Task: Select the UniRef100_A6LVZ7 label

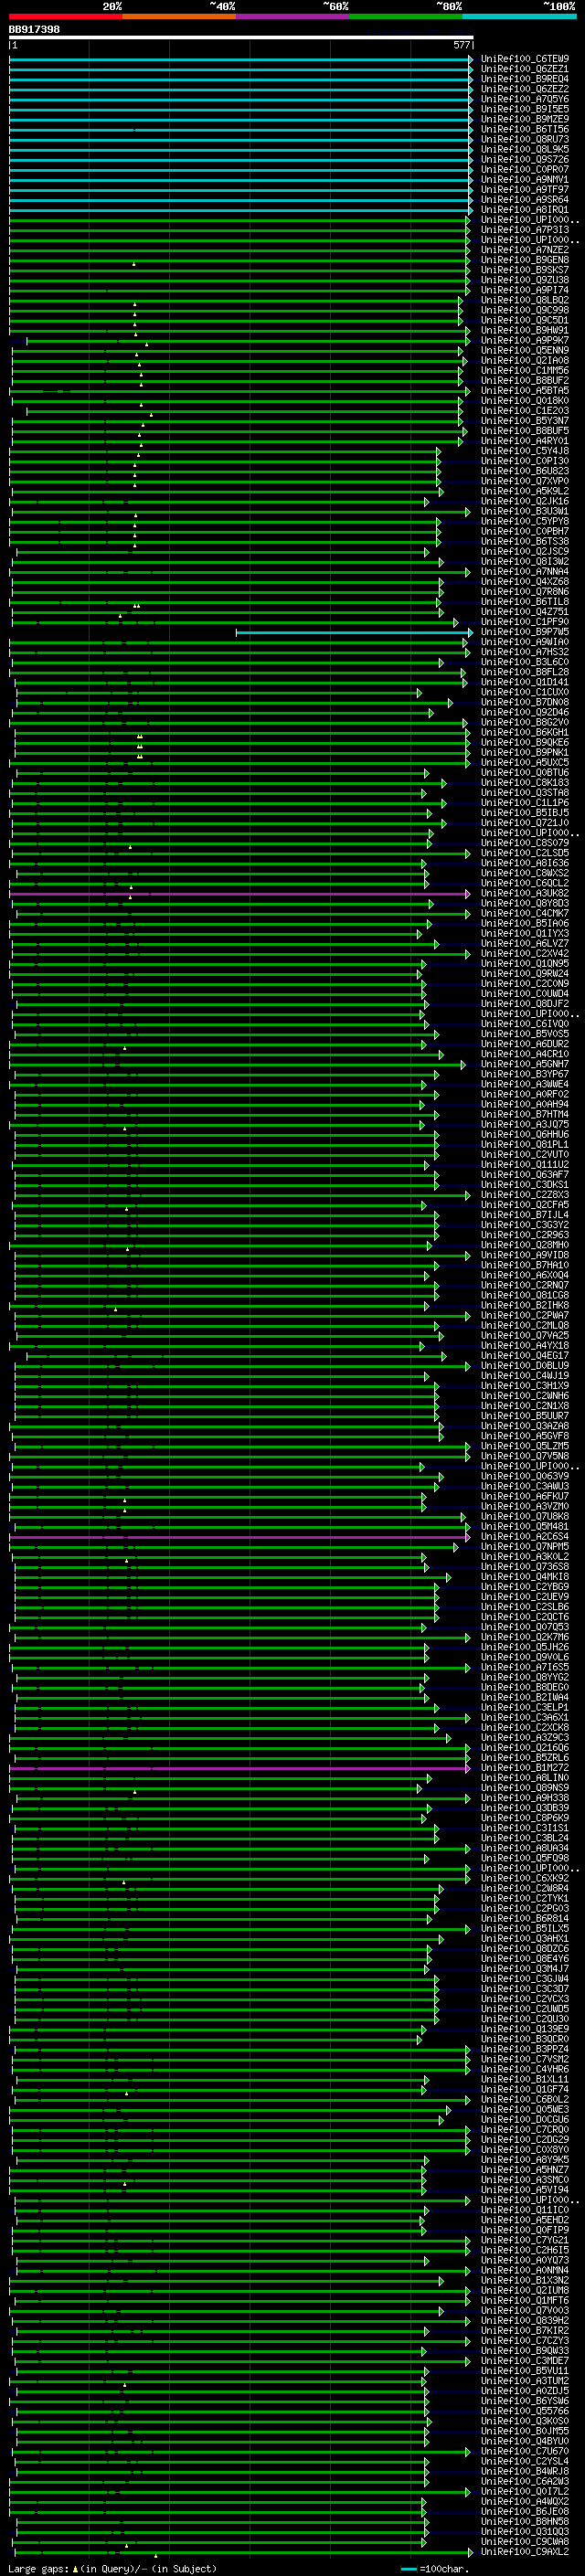Action: (x=524, y=944)
